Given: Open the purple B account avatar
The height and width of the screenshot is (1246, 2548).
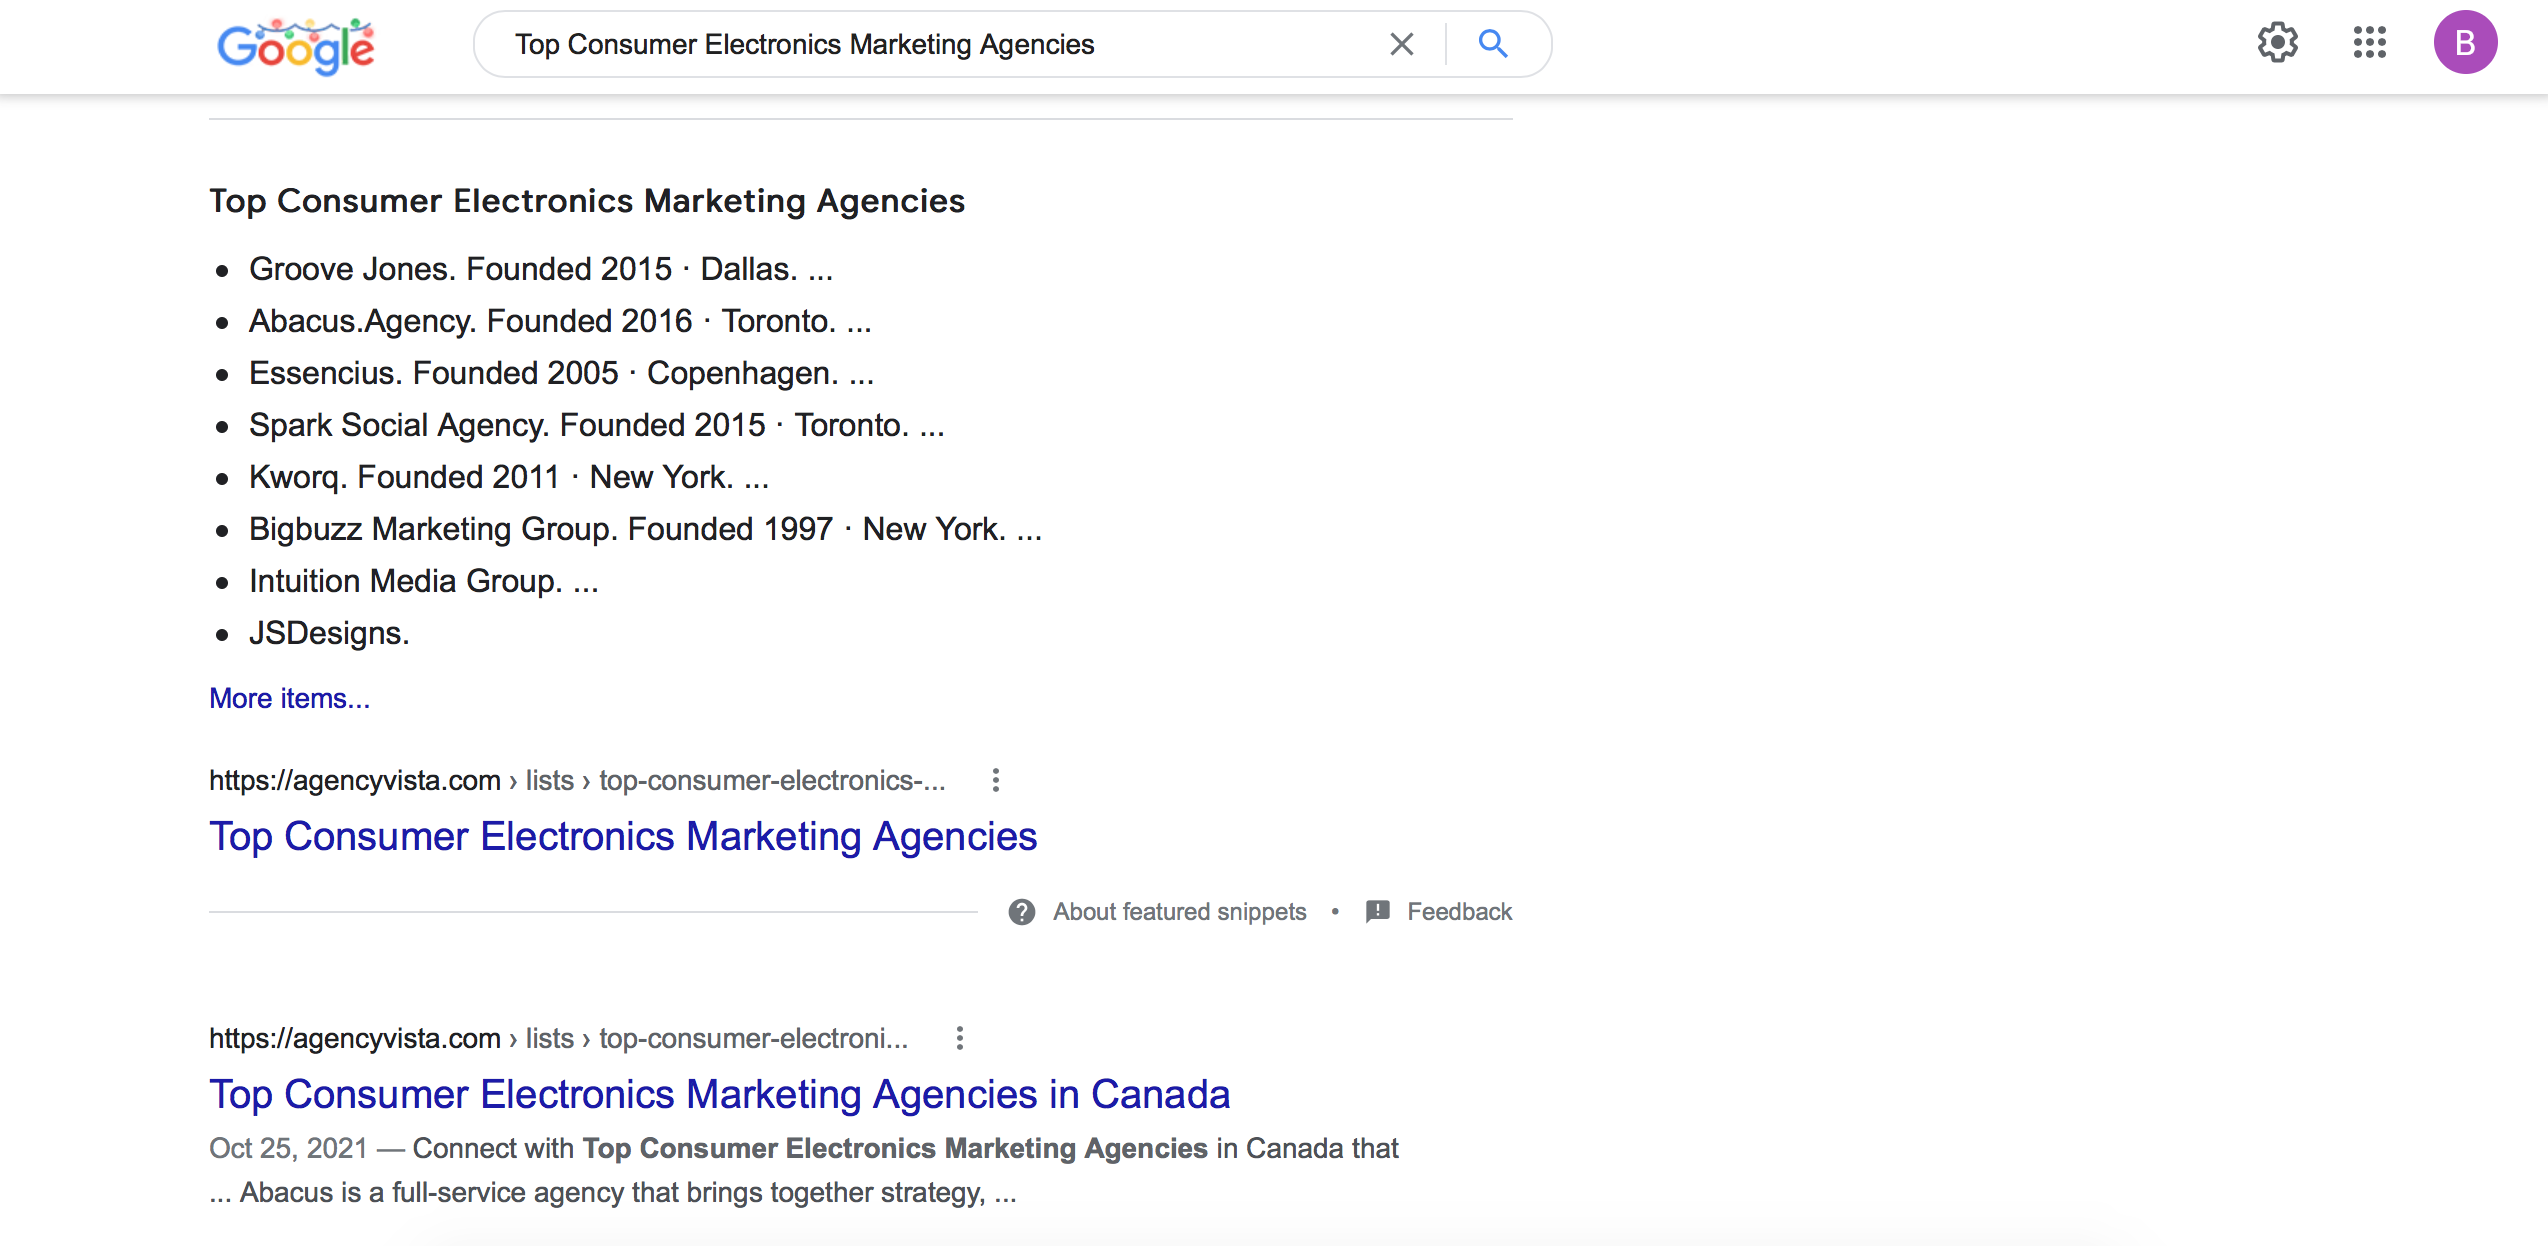Looking at the screenshot, I should click(x=2465, y=42).
